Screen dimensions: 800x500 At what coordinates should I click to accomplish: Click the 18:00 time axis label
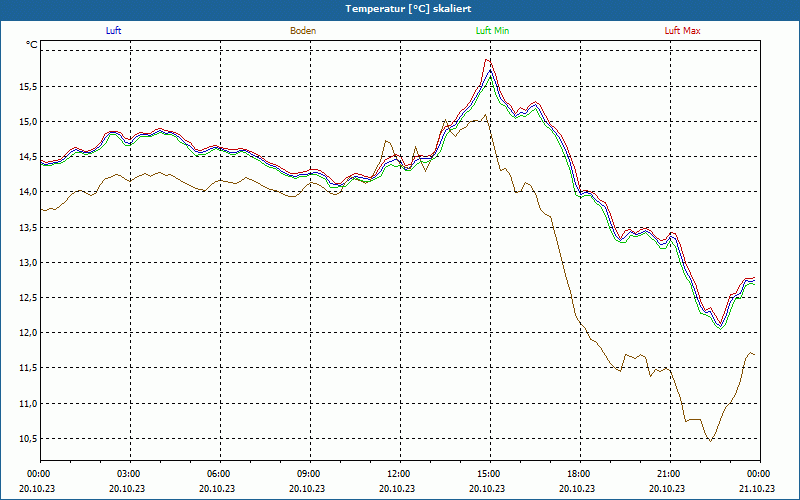click(x=581, y=474)
